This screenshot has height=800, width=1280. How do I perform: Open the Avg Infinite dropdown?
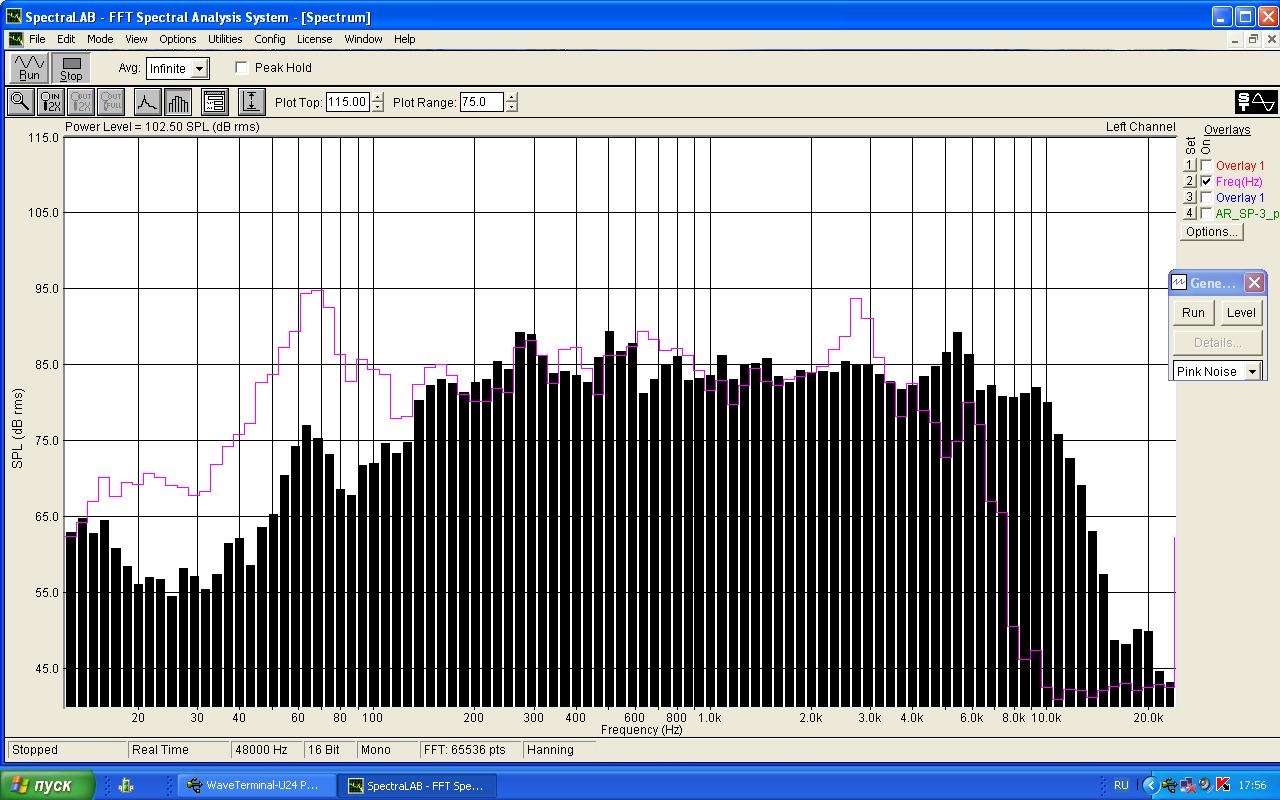pyautogui.click(x=200, y=69)
